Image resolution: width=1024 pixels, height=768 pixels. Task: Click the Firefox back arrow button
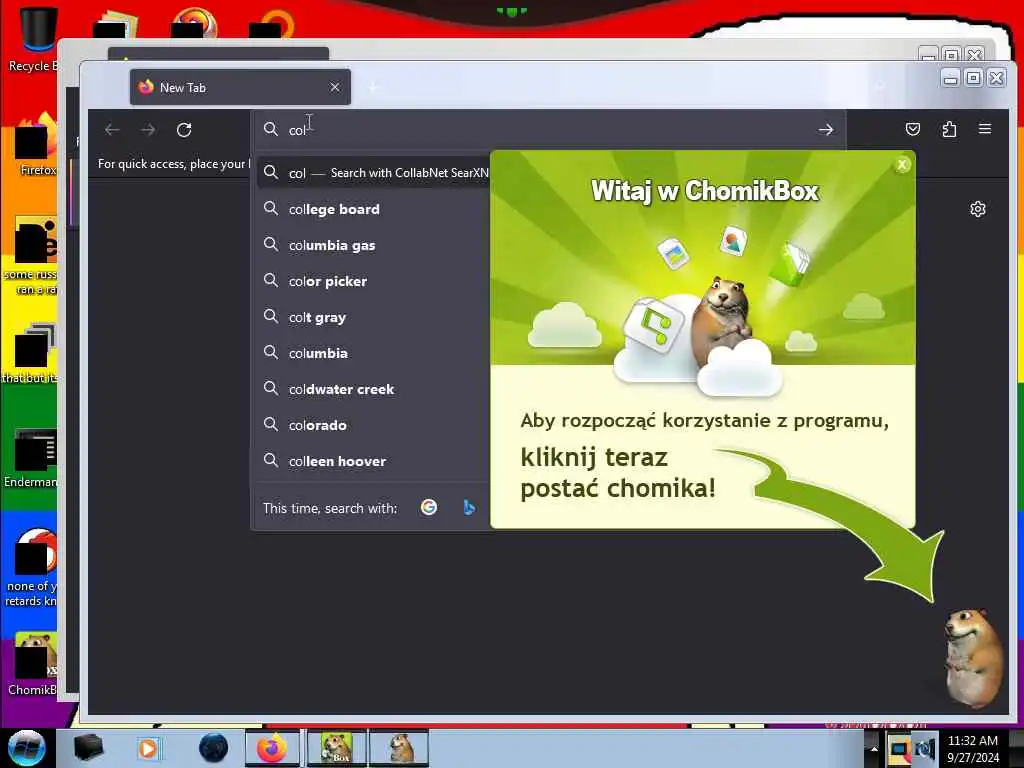112,130
